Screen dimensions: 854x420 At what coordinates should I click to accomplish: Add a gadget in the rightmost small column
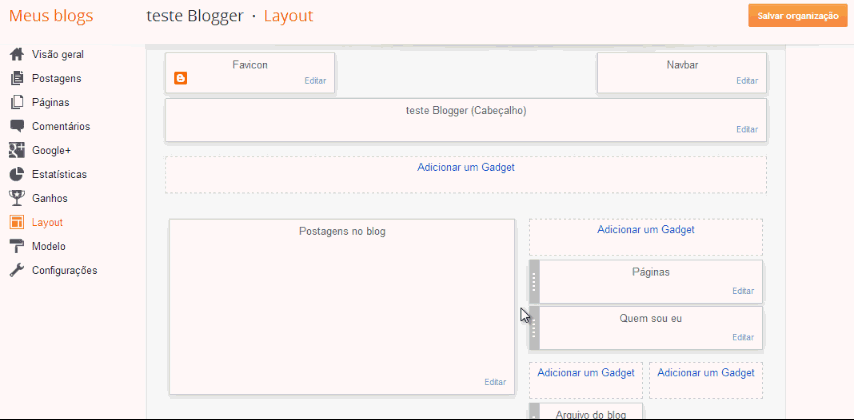click(x=706, y=373)
